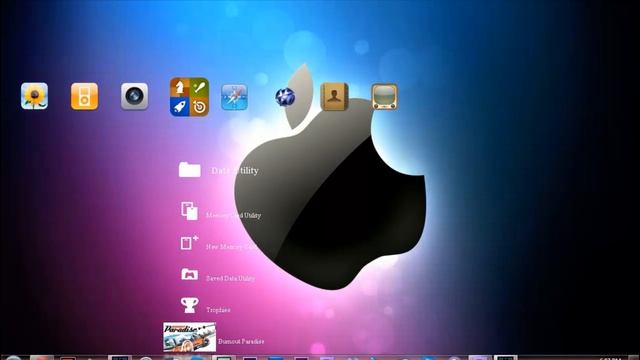This screenshot has width=640, height=360.
Task: Select the blue star ball icon
Action: point(285,97)
